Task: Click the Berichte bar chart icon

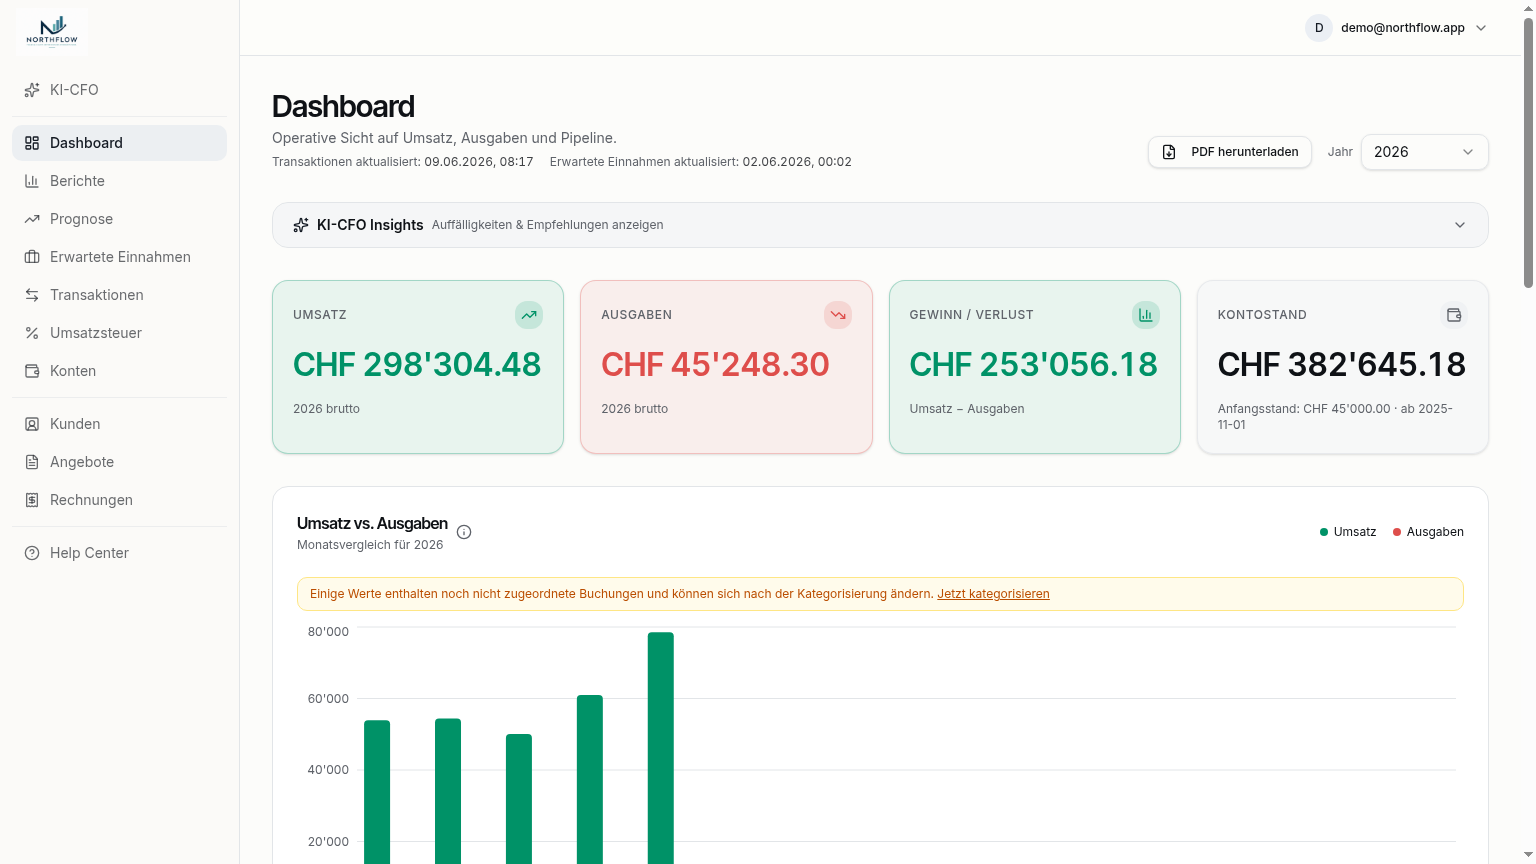Action: [32, 181]
